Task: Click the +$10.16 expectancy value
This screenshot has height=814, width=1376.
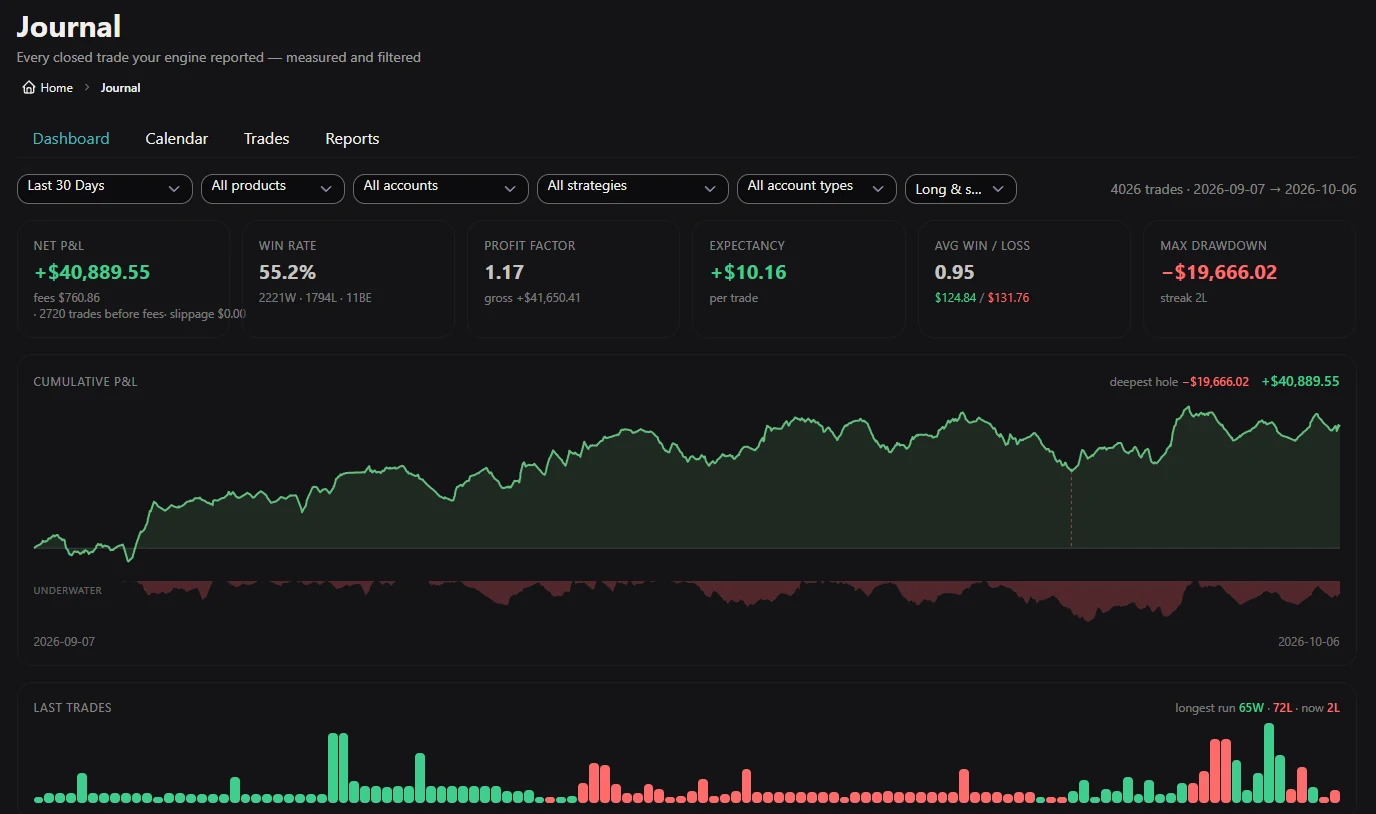Action: pyautogui.click(x=748, y=272)
